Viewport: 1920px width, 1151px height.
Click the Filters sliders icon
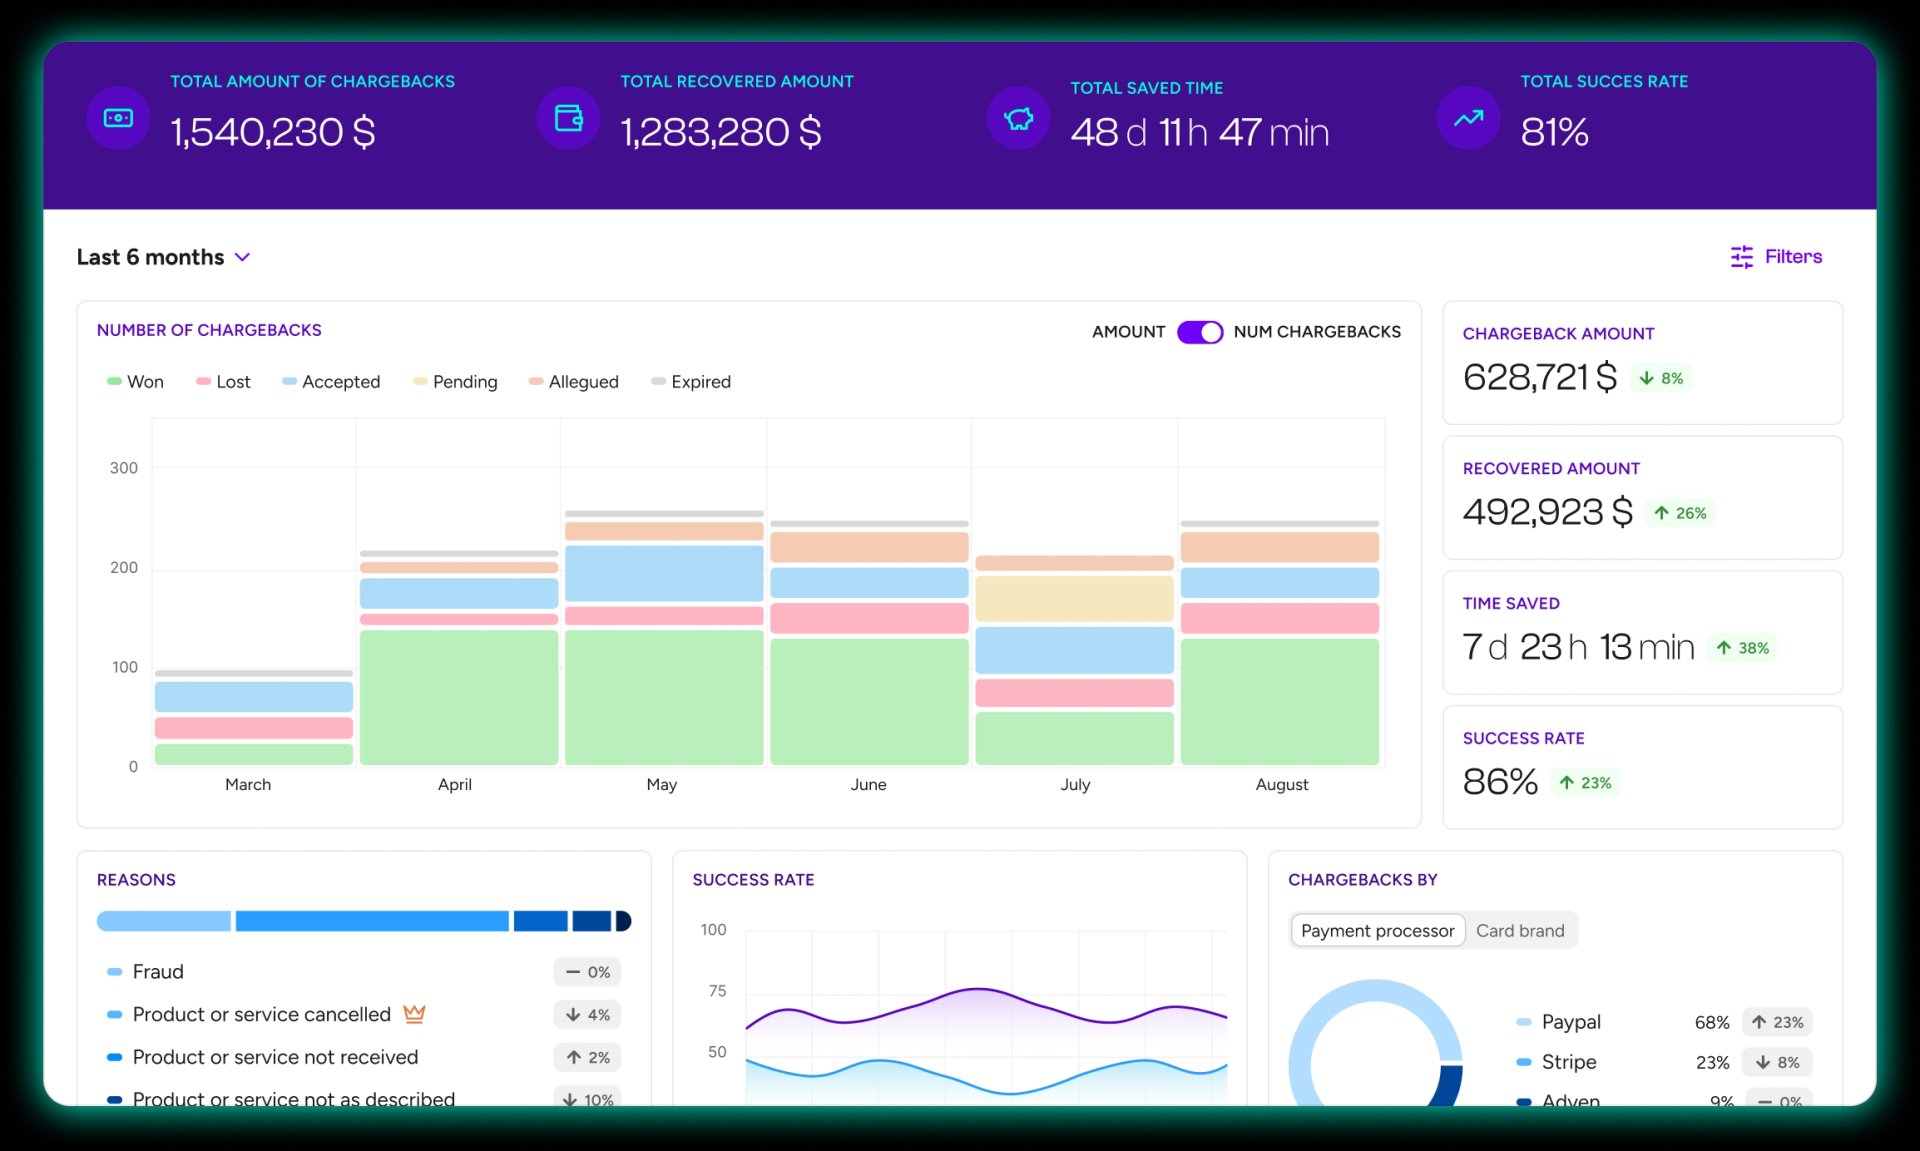1742,257
